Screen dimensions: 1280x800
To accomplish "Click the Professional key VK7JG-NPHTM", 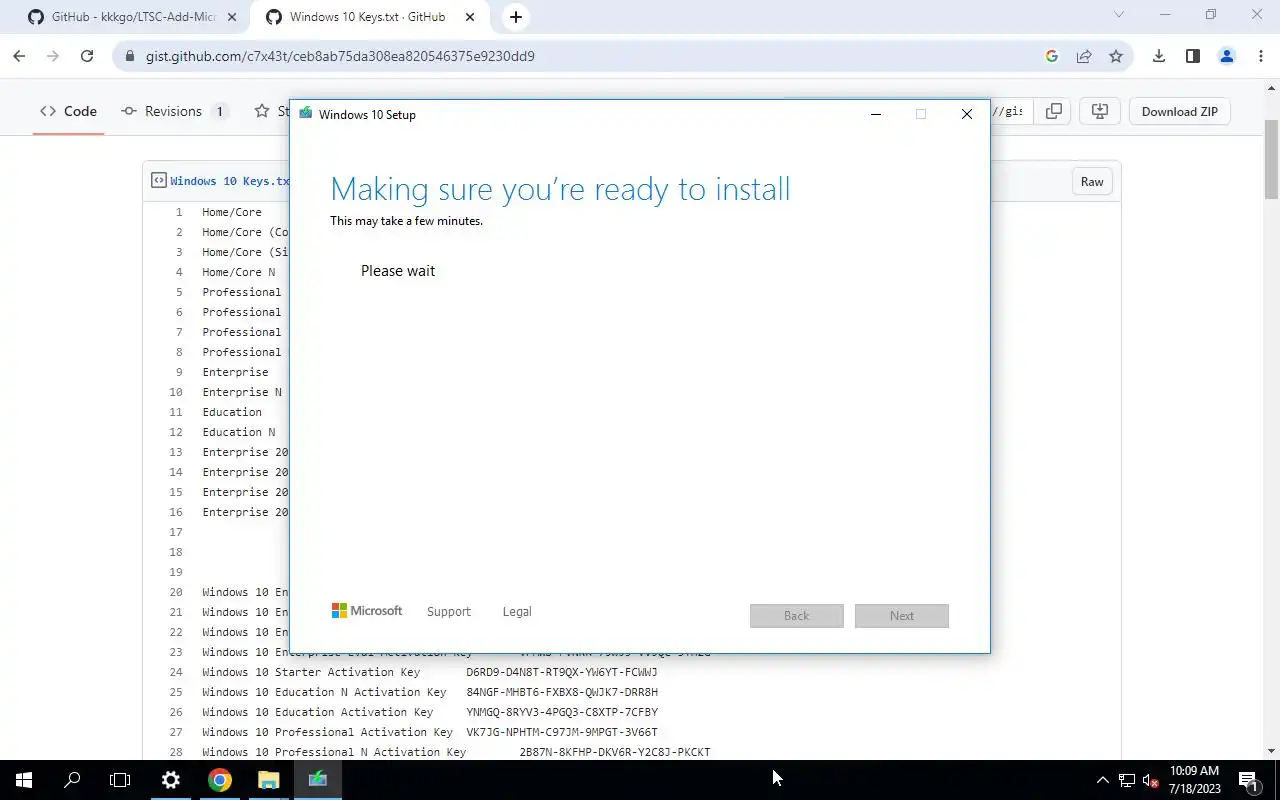I will pyautogui.click(x=562, y=732).
